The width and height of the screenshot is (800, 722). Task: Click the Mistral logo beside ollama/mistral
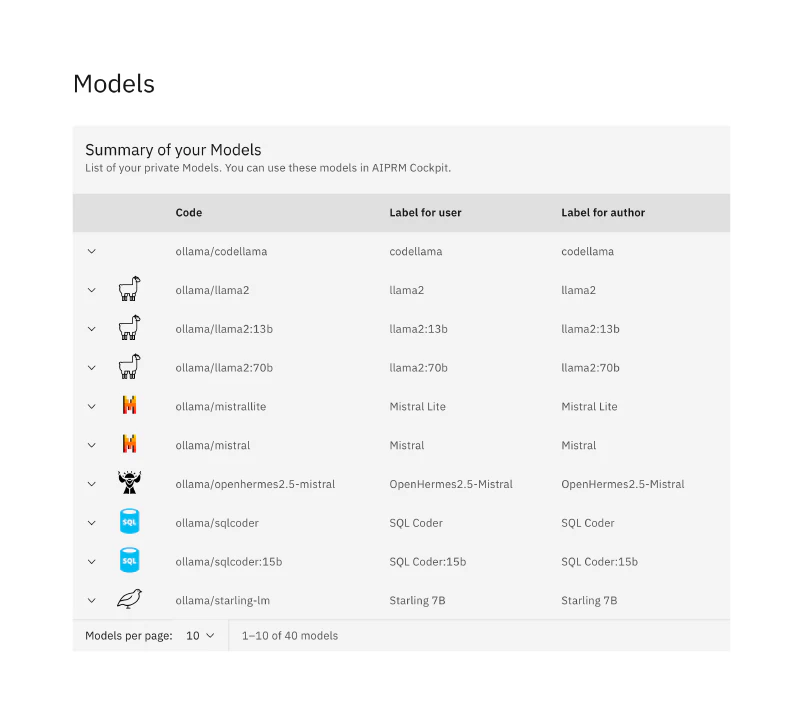pos(130,444)
